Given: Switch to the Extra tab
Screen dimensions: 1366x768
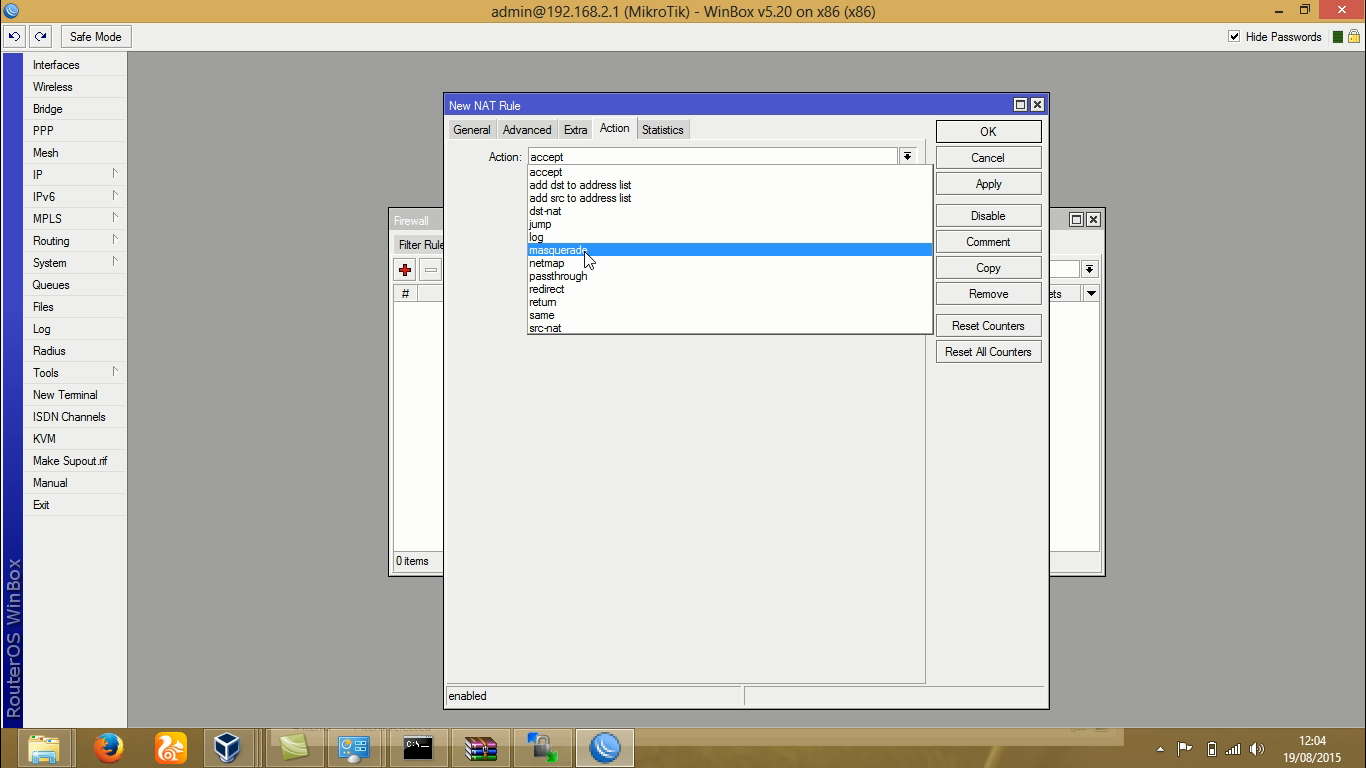Looking at the screenshot, I should (576, 130).
